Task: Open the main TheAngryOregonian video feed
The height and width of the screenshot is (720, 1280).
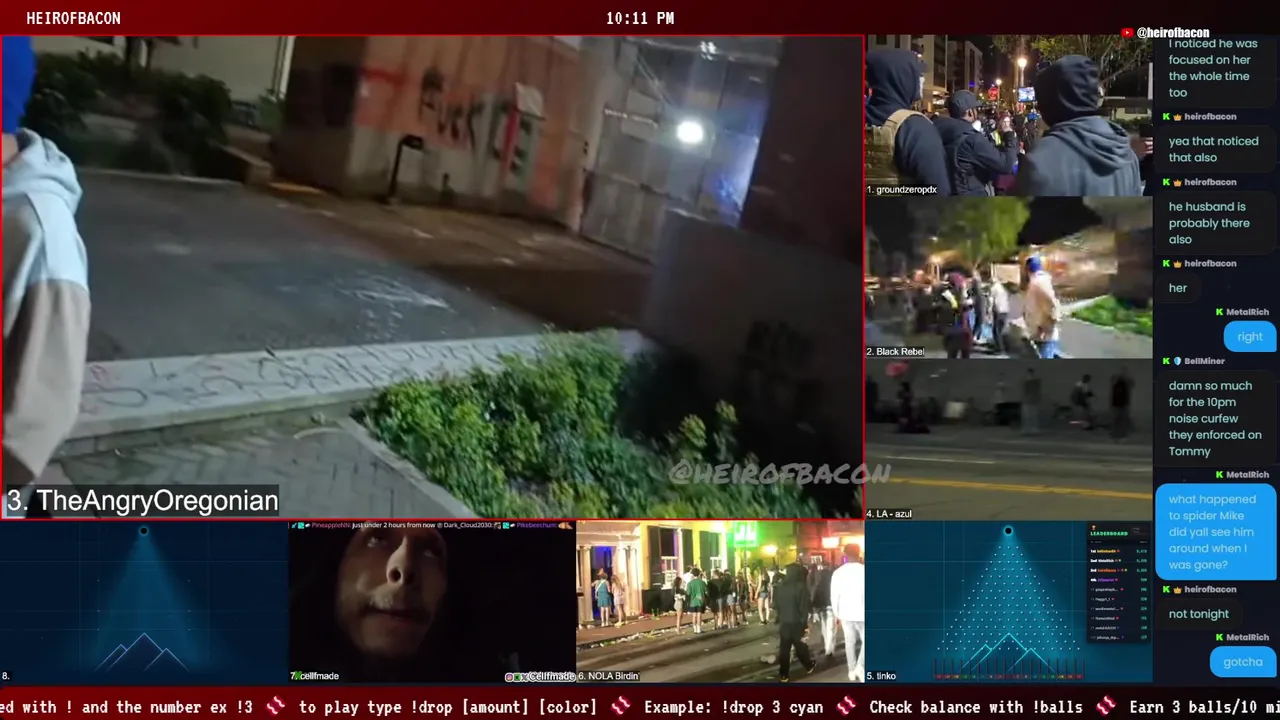Action: (432, 277)
